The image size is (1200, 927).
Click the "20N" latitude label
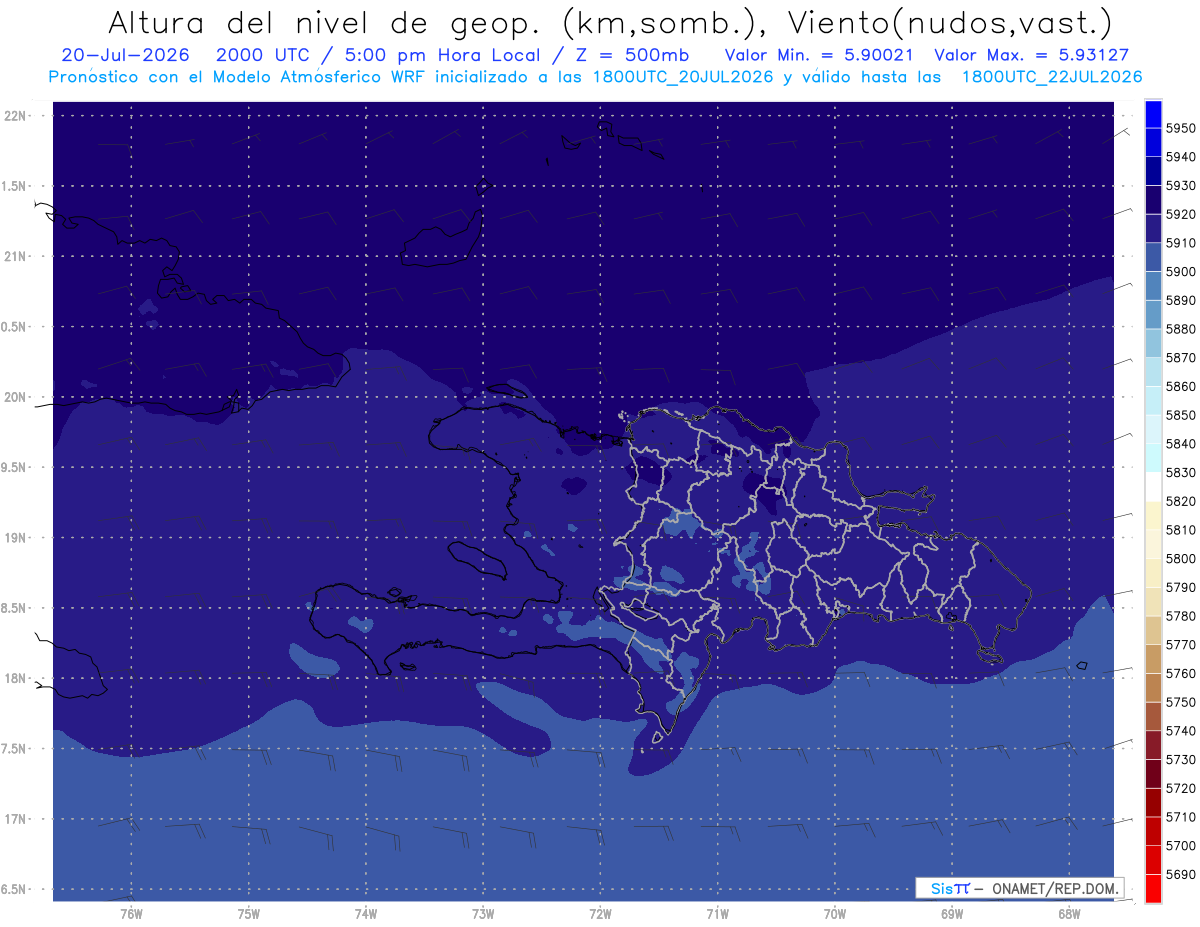[x=17, y=398]
